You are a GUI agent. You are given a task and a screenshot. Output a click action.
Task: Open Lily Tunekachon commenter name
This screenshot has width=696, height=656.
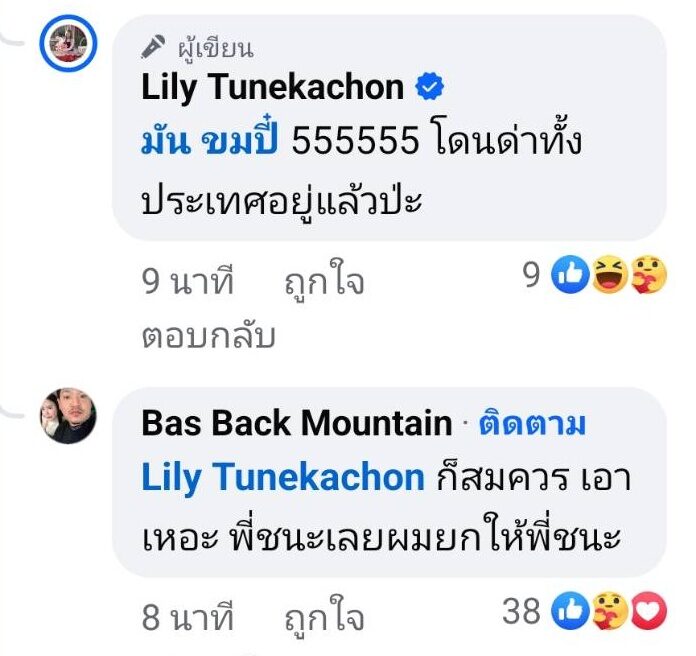tap(273, 87)
